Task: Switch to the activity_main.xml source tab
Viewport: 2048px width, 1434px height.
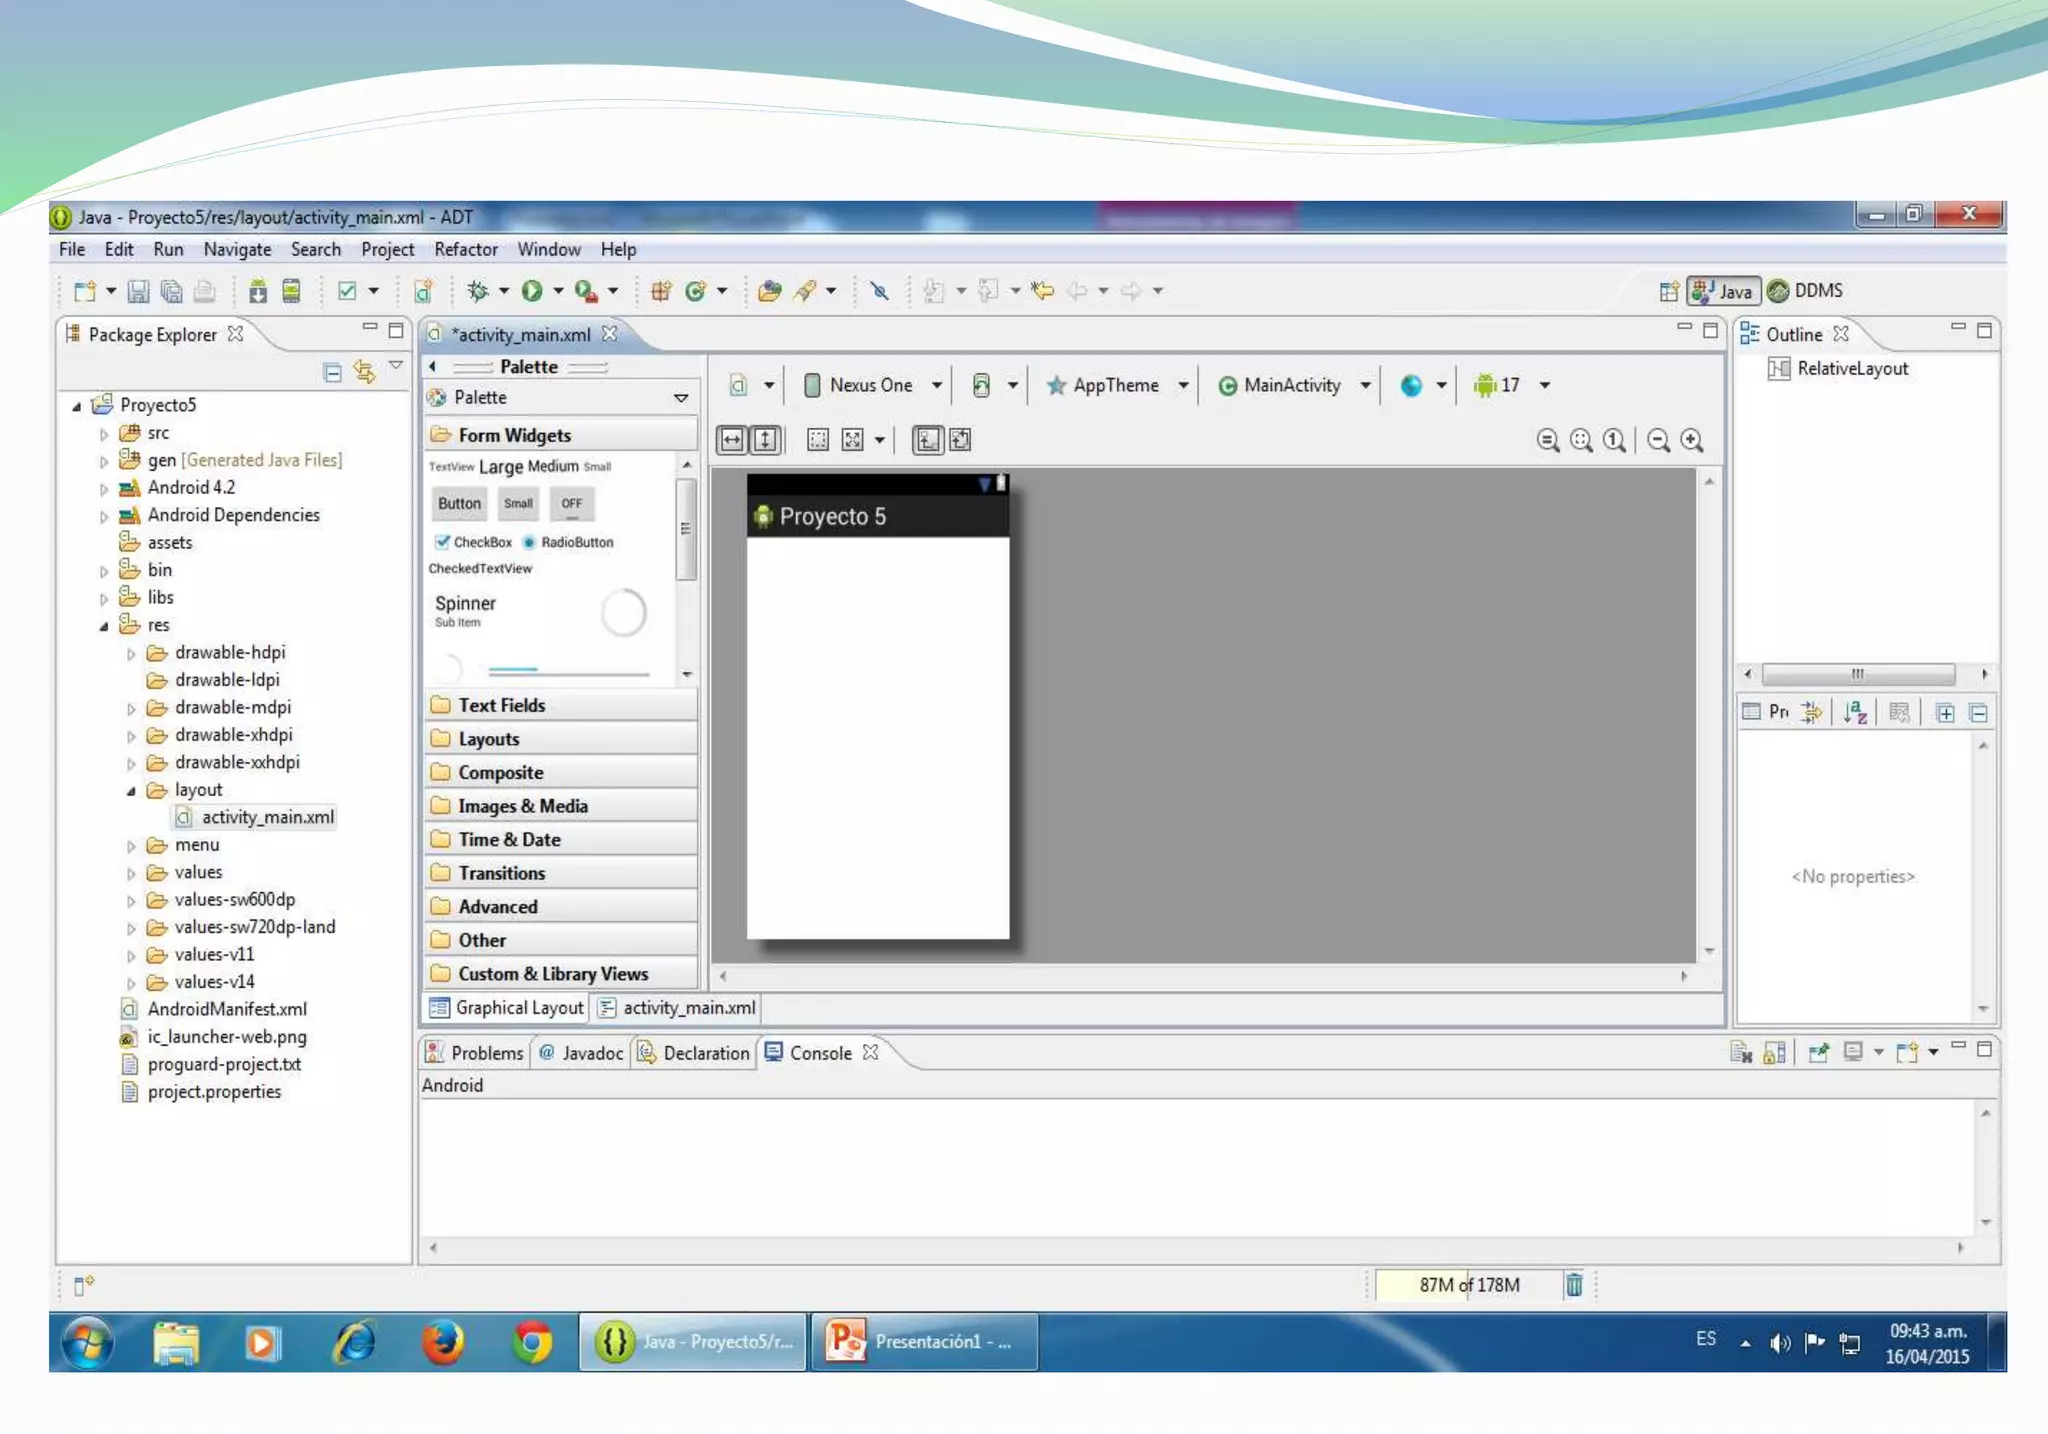Action: [677, 1008]
